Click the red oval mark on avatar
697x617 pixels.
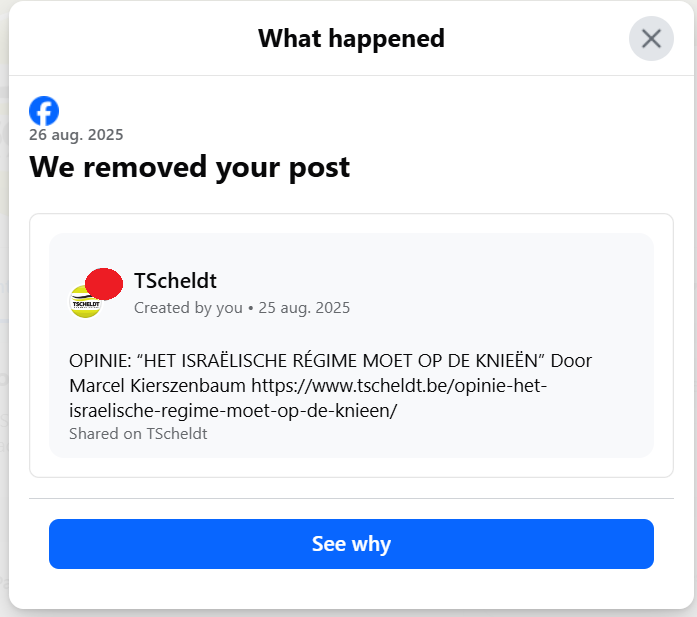pyautogui.click(x=104, y=284)
